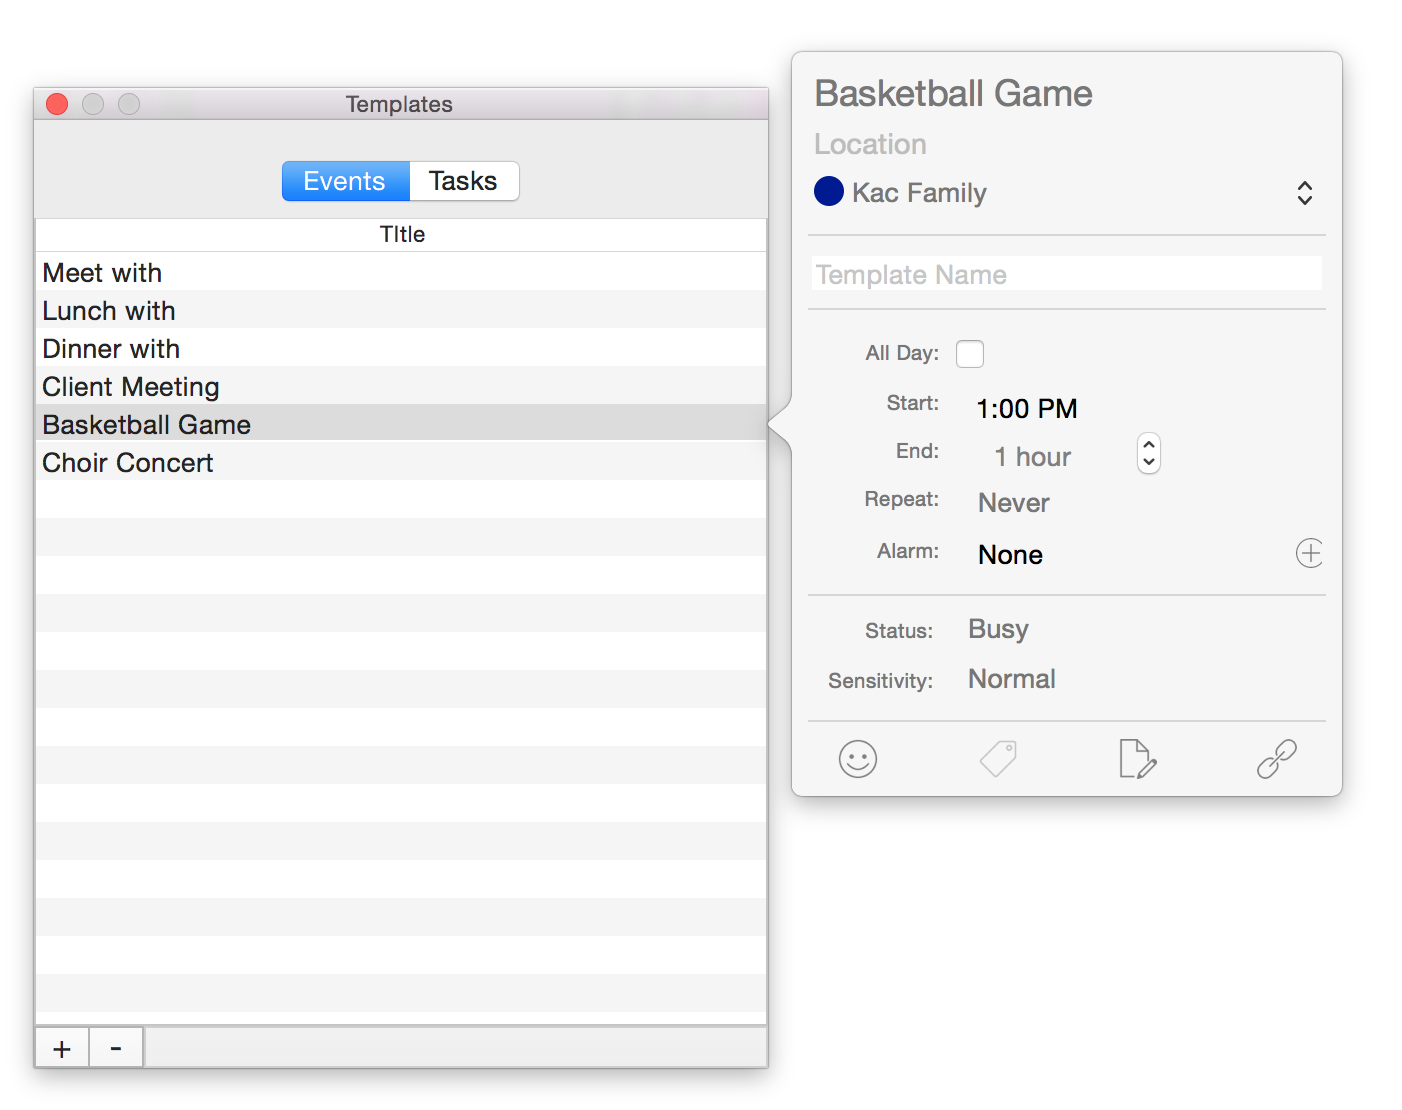This screenshot has width=1402, height=1110.
Task: Click the notes page-with-pencil icon
Action: point(1137,759)
